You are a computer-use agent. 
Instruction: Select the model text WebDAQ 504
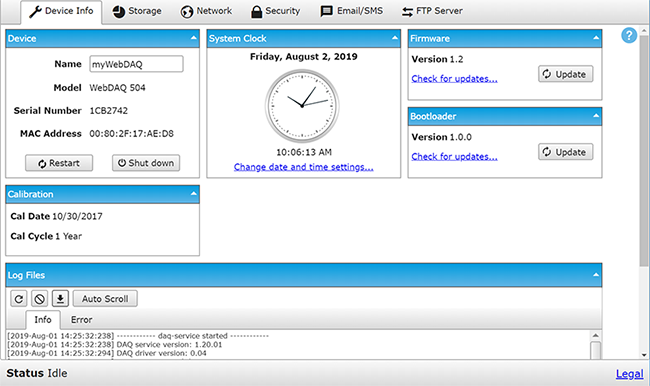(117, 88)
